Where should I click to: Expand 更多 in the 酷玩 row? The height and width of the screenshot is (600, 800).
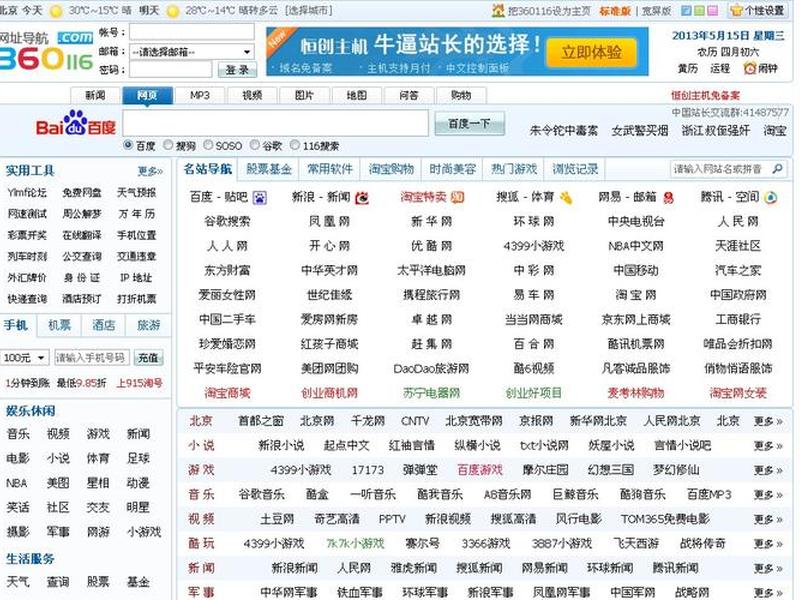[x=768, y=544]
